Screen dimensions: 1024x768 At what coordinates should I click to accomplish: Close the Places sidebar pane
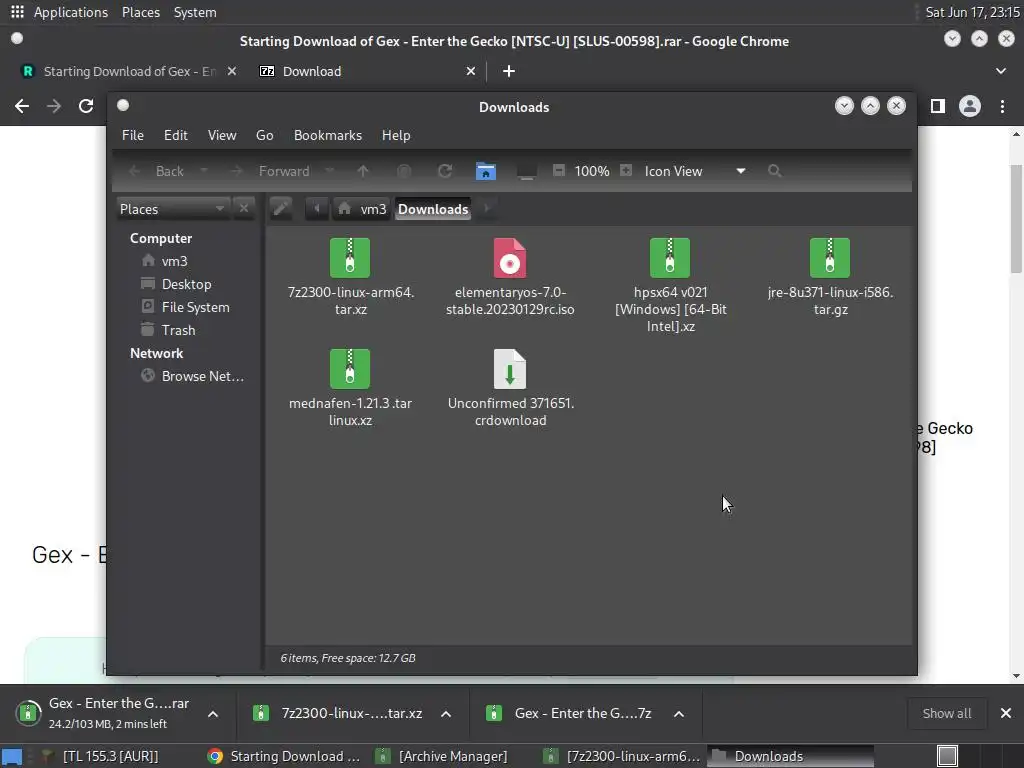point(244,208)
